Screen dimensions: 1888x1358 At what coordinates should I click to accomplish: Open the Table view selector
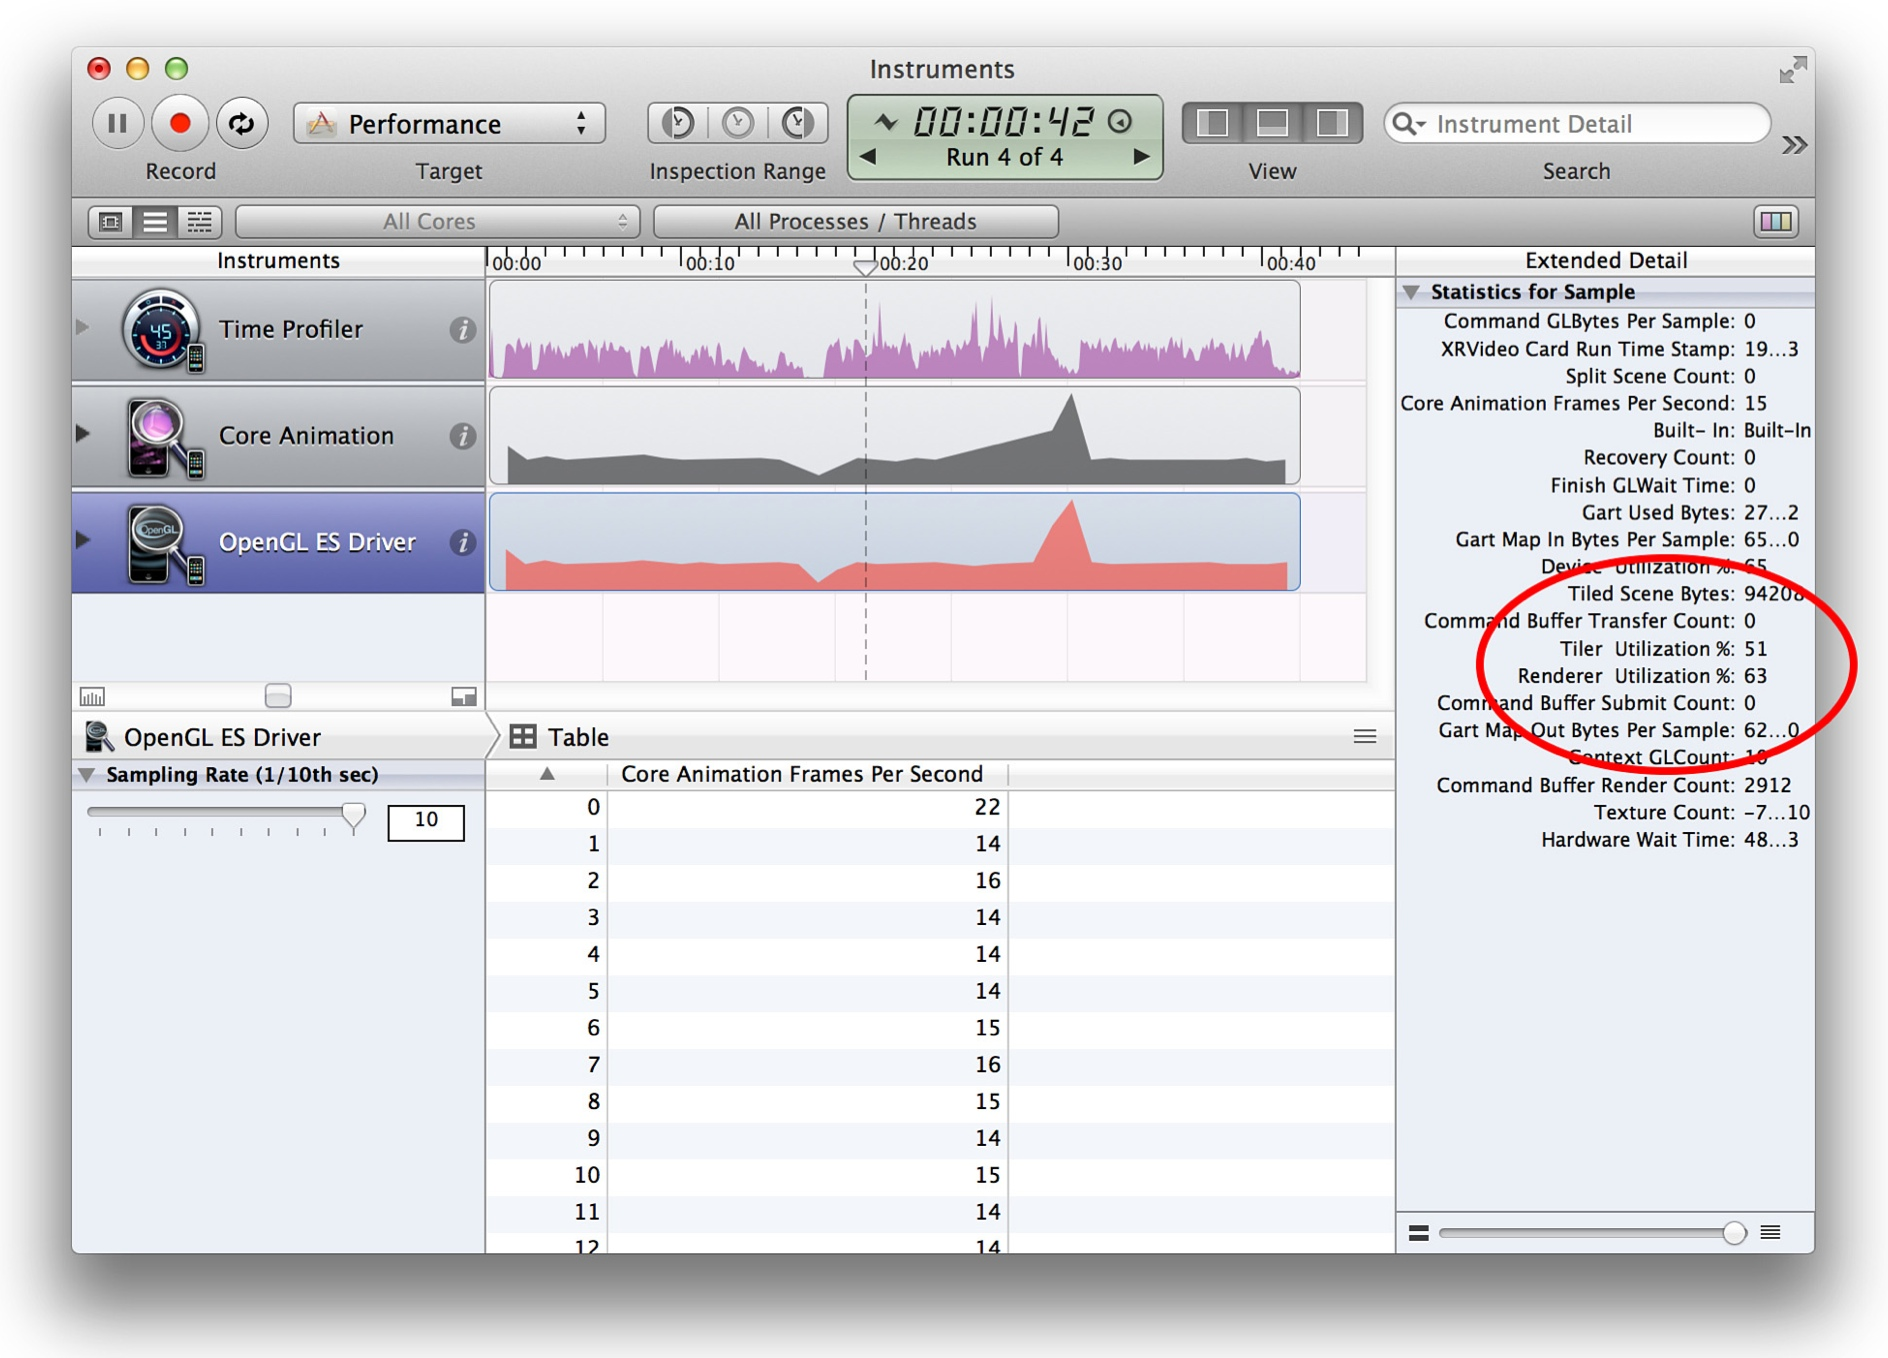560,737
